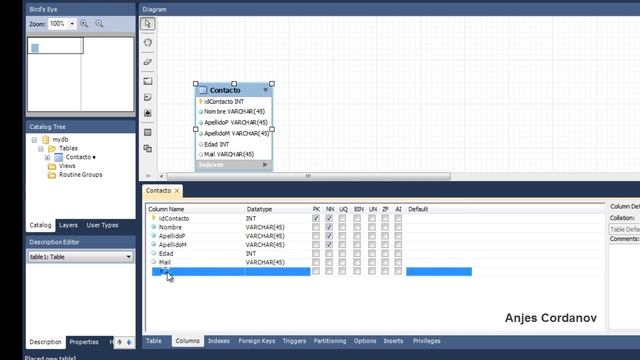Image resolution: width=640 pixels, height=360 pixels.
Task: Click the Collation field
Action: pos(624,230)
